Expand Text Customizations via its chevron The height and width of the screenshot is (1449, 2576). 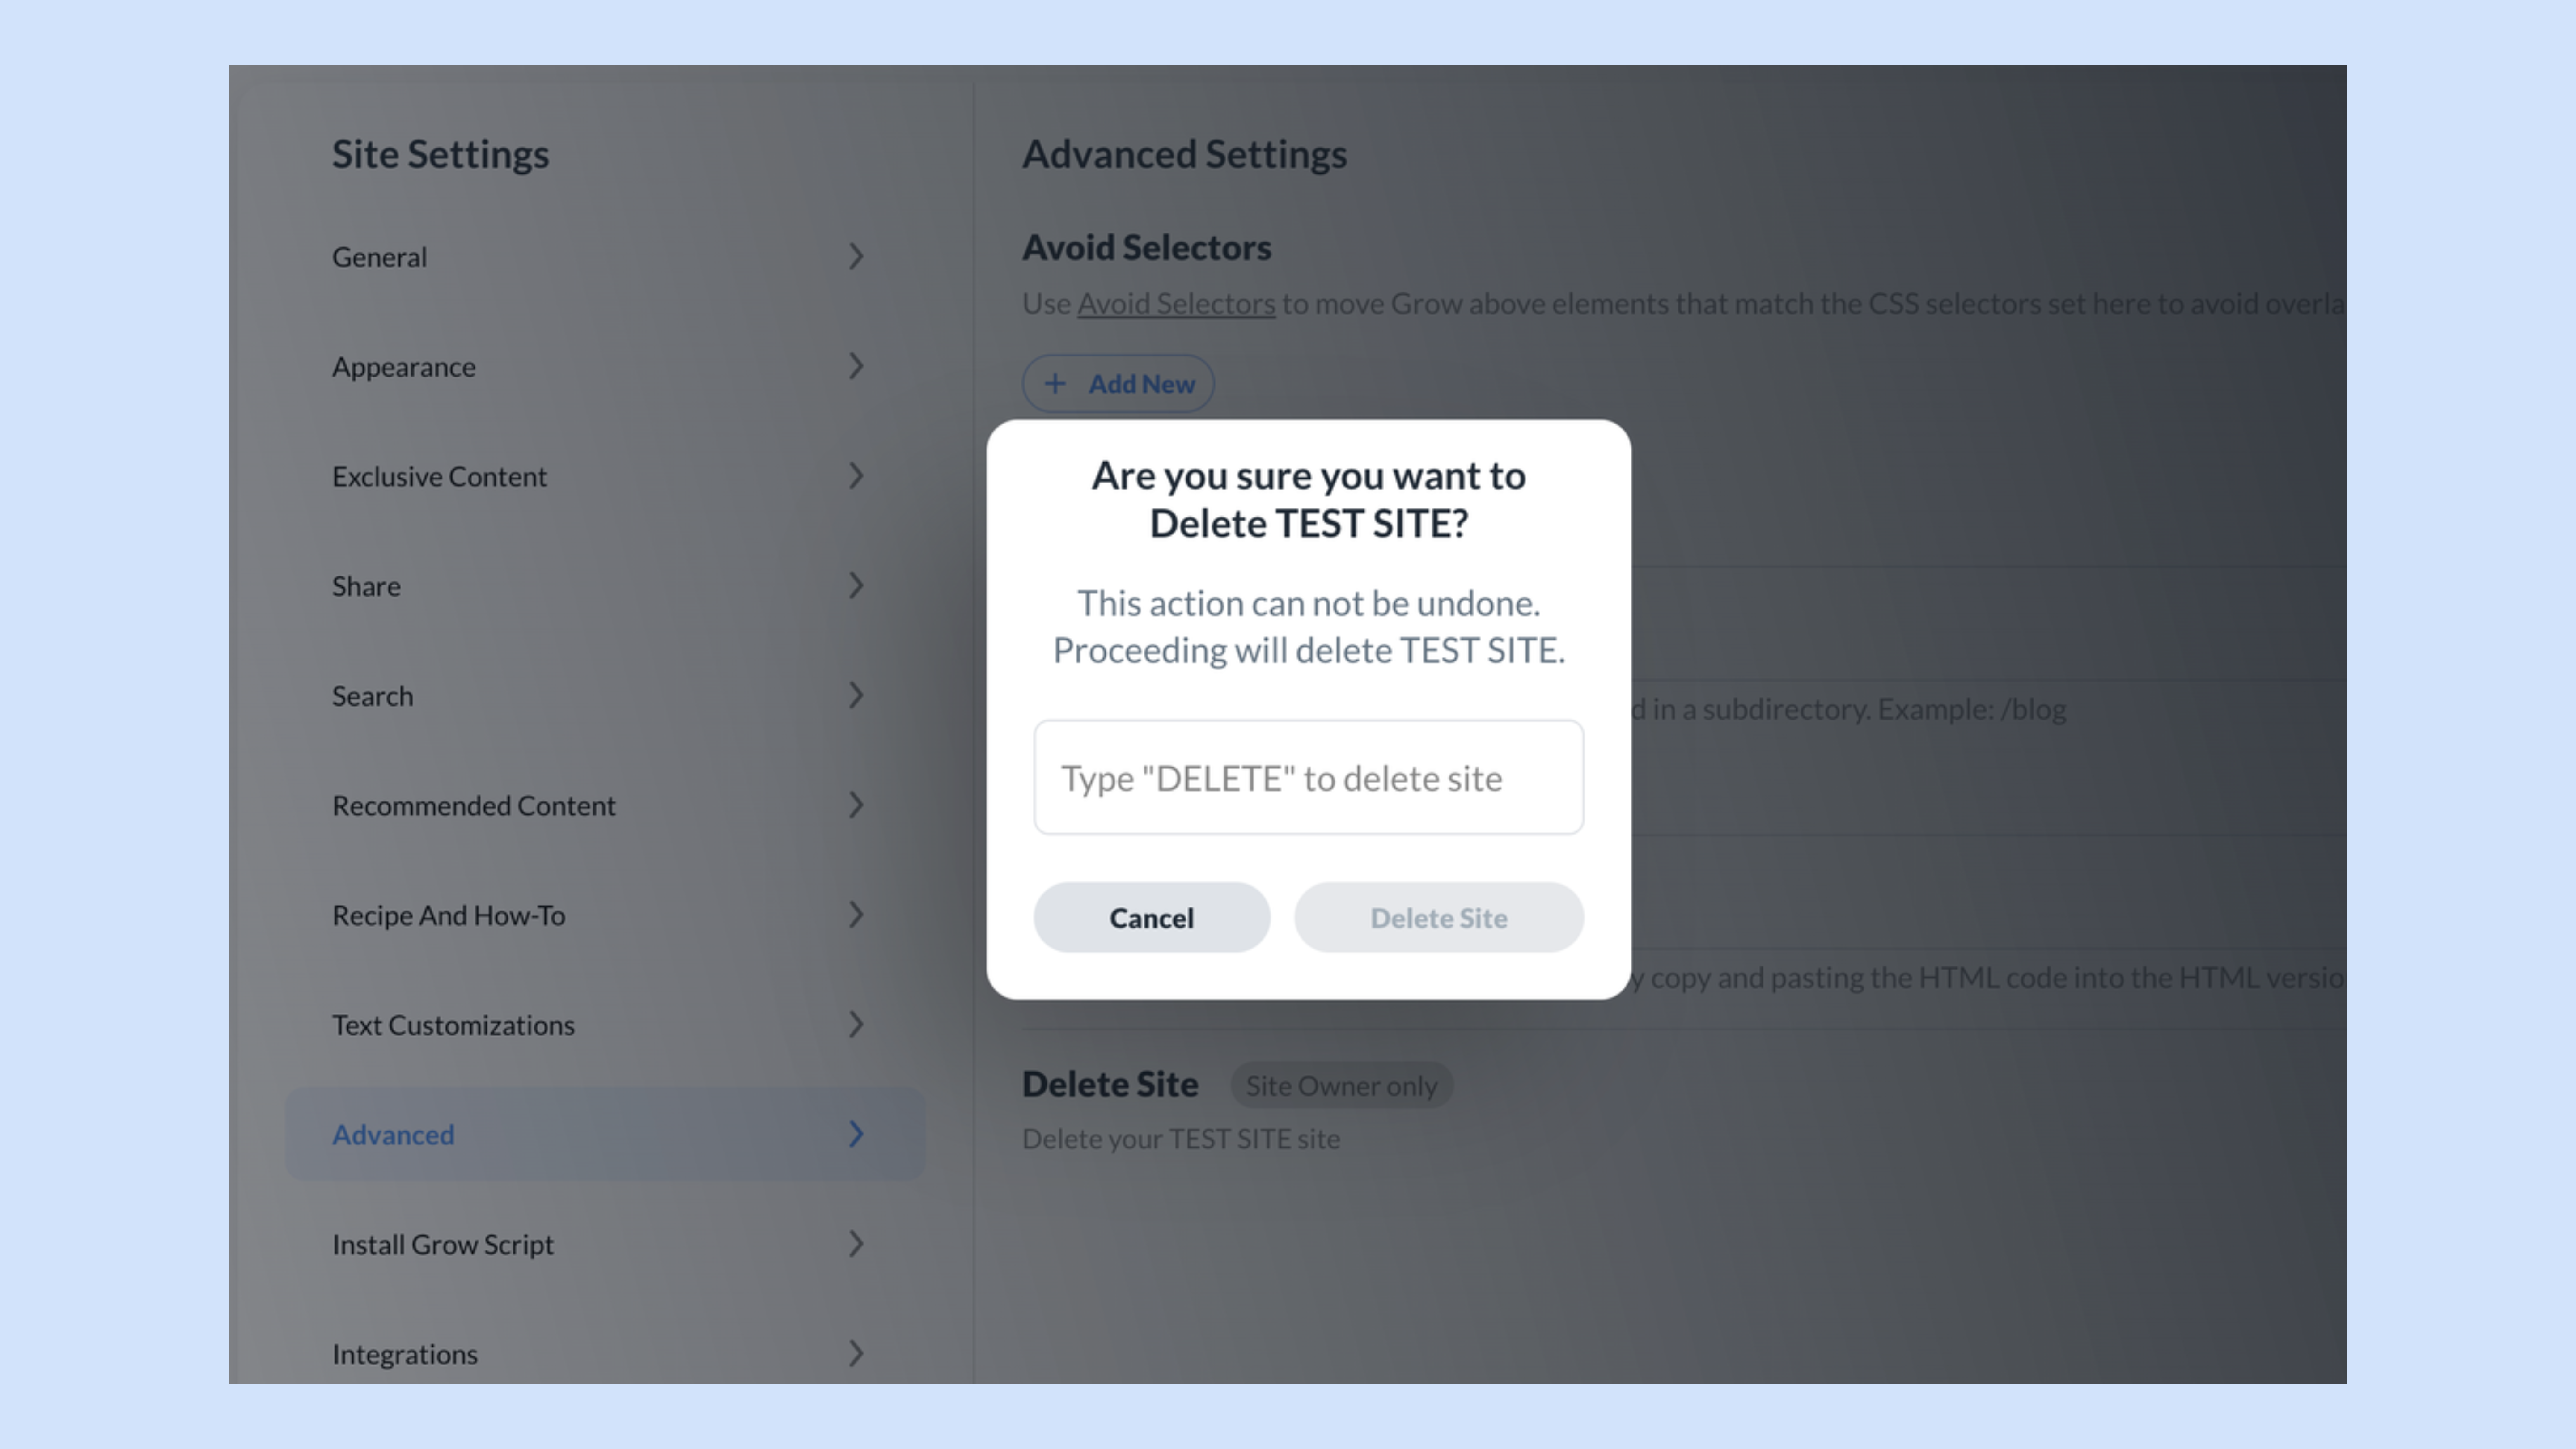point(856,1024)
